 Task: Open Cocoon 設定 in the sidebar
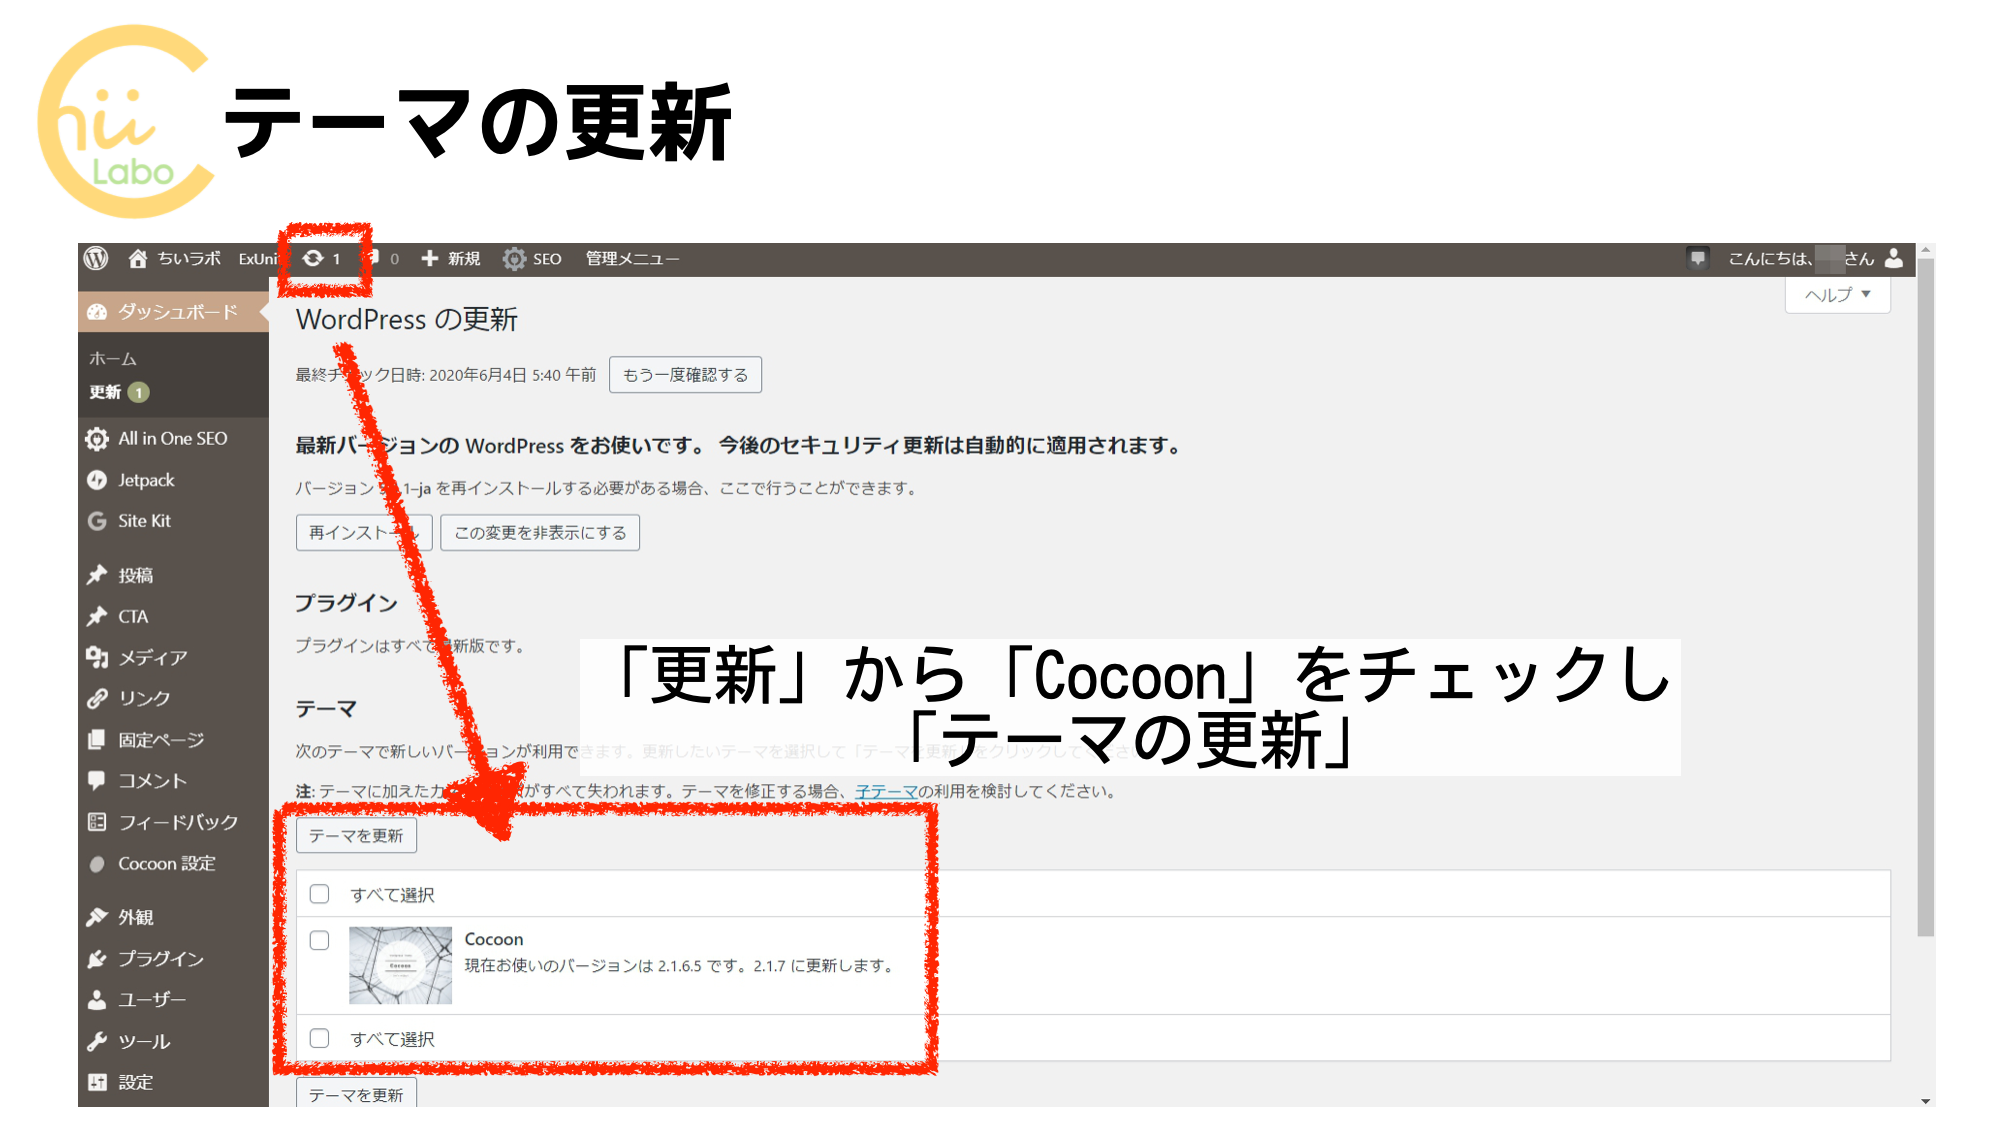point(165,863)
